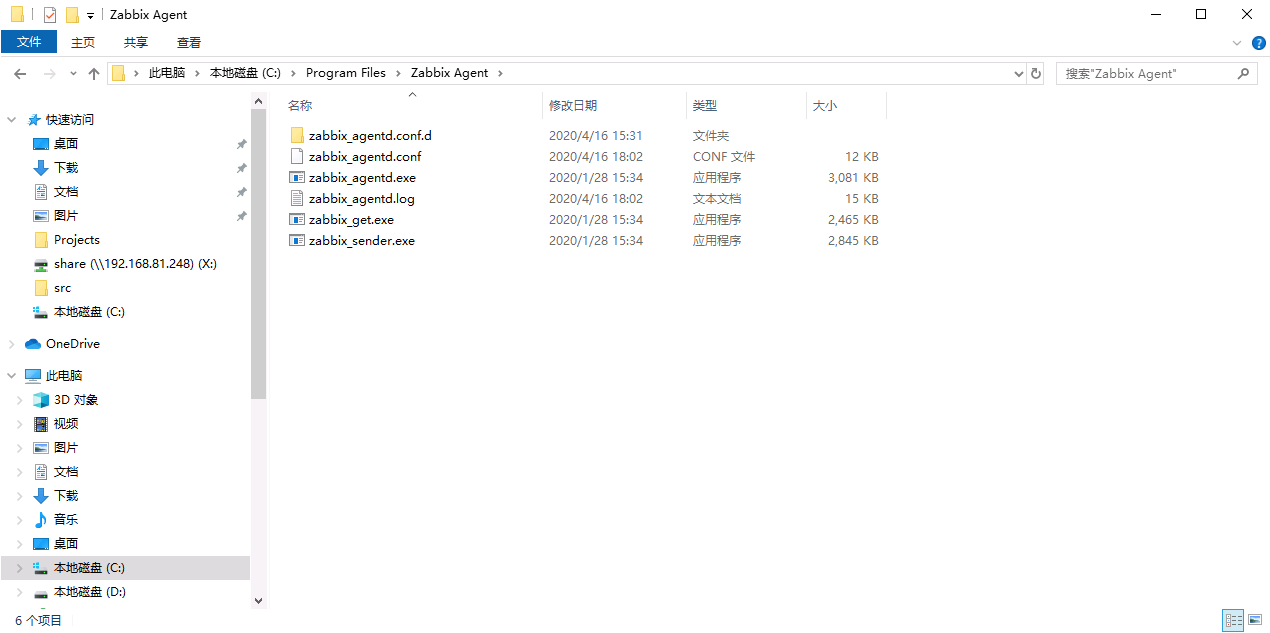This screenshot has width=1270, height=633.
Task: Expand the ribbon with the chevron
Action: 1238,43
